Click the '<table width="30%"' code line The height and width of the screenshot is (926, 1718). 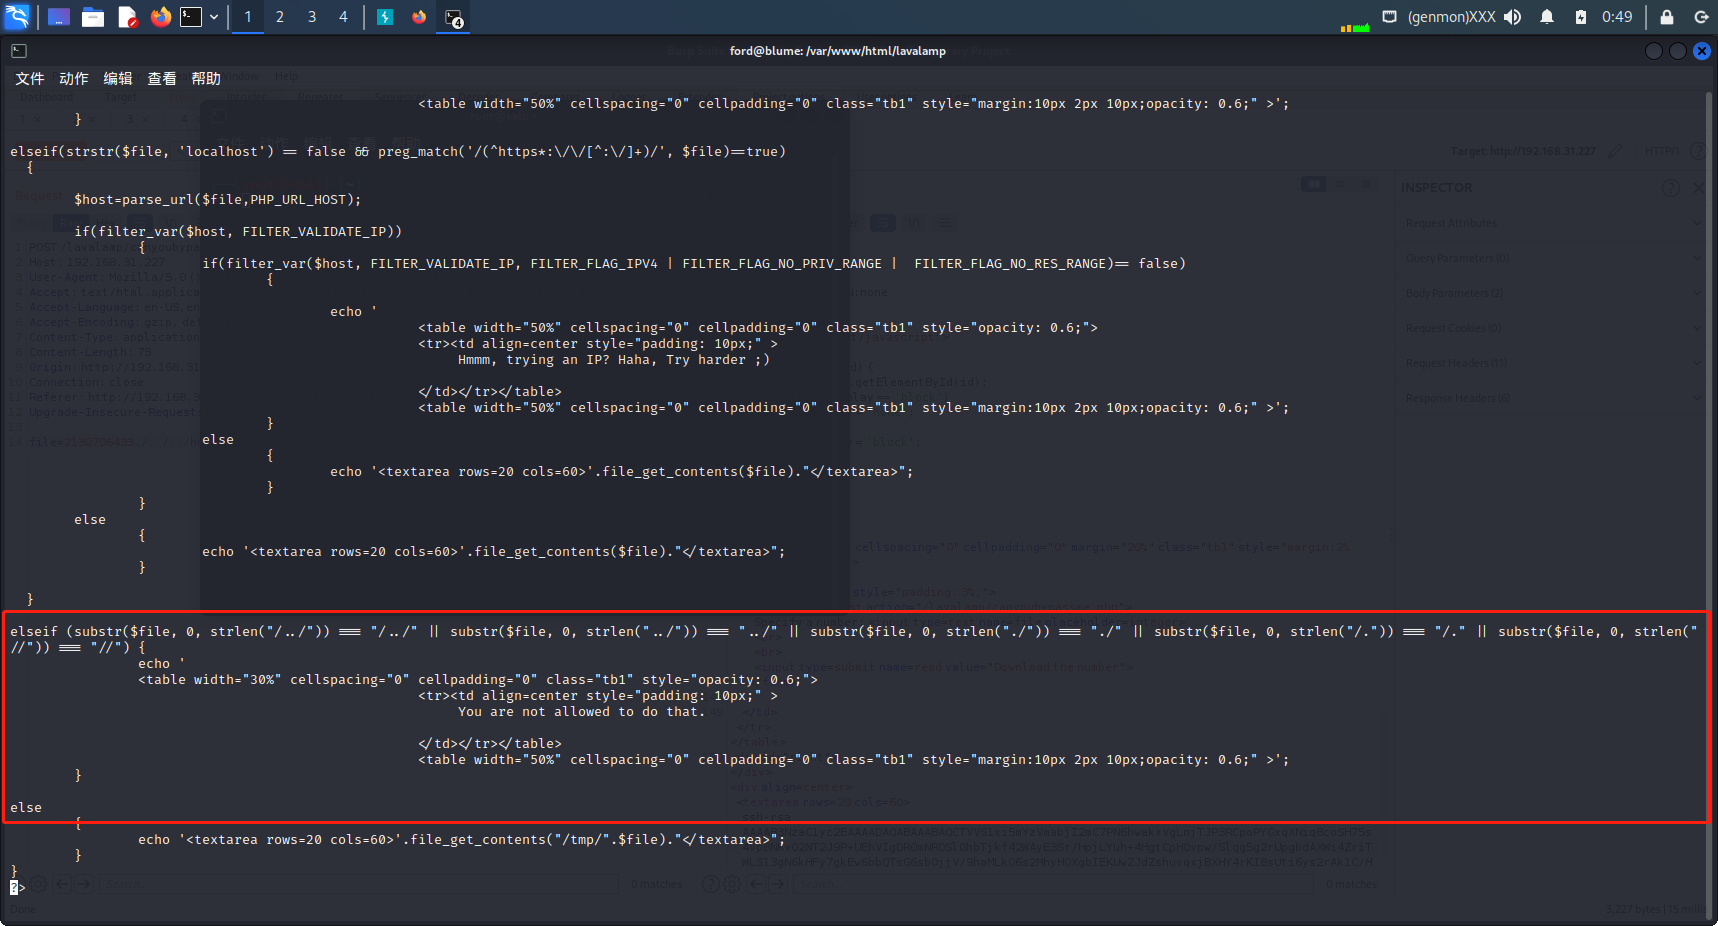[478, 680]
